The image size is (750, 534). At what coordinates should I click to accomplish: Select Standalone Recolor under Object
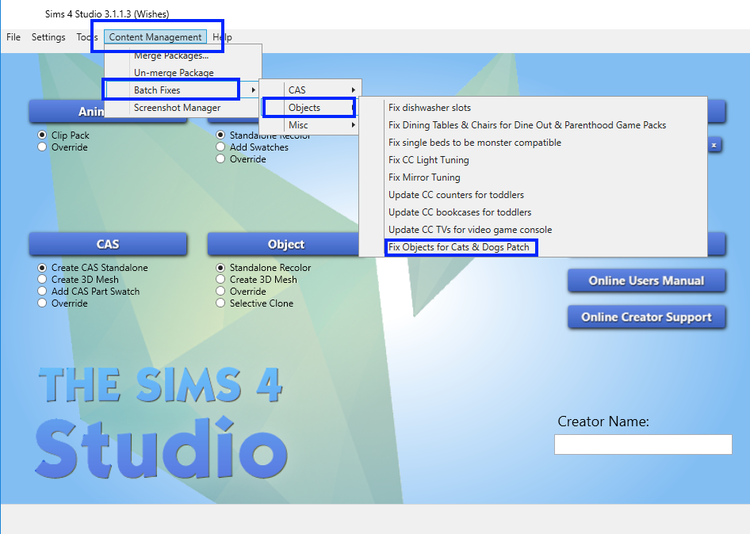coord(220,267)
